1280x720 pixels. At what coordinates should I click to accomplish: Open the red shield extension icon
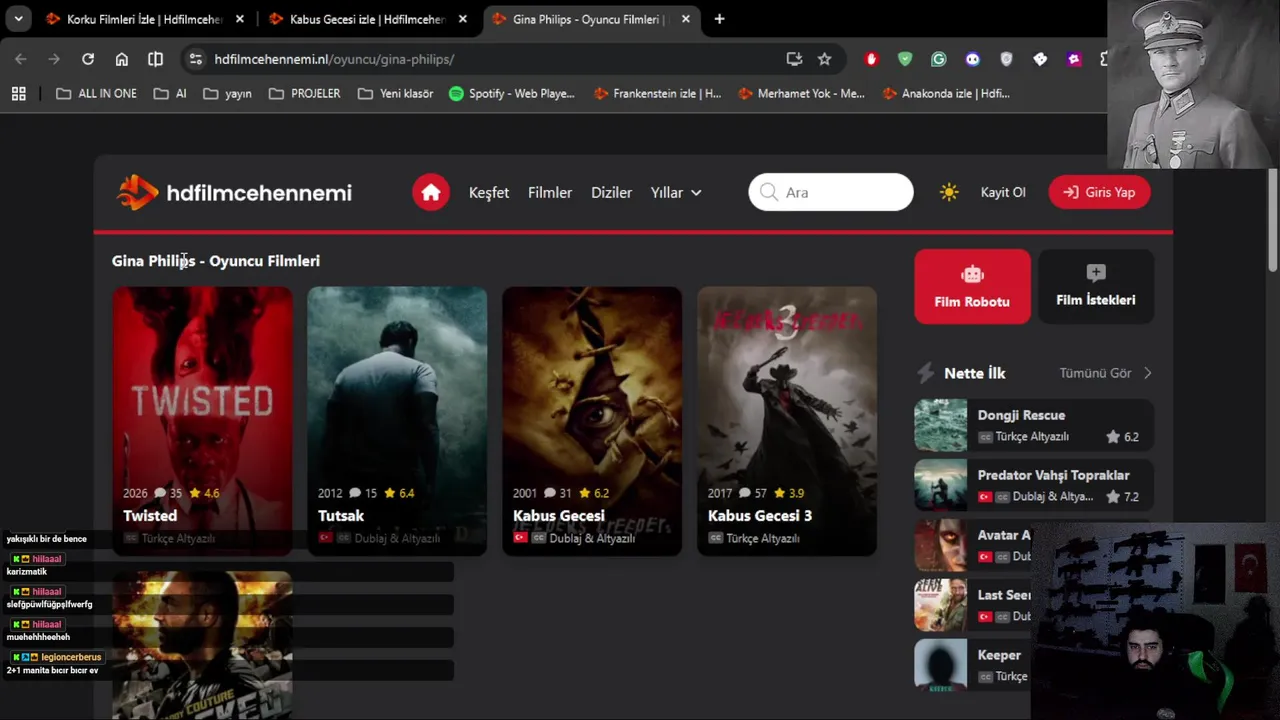pos(871,59)
